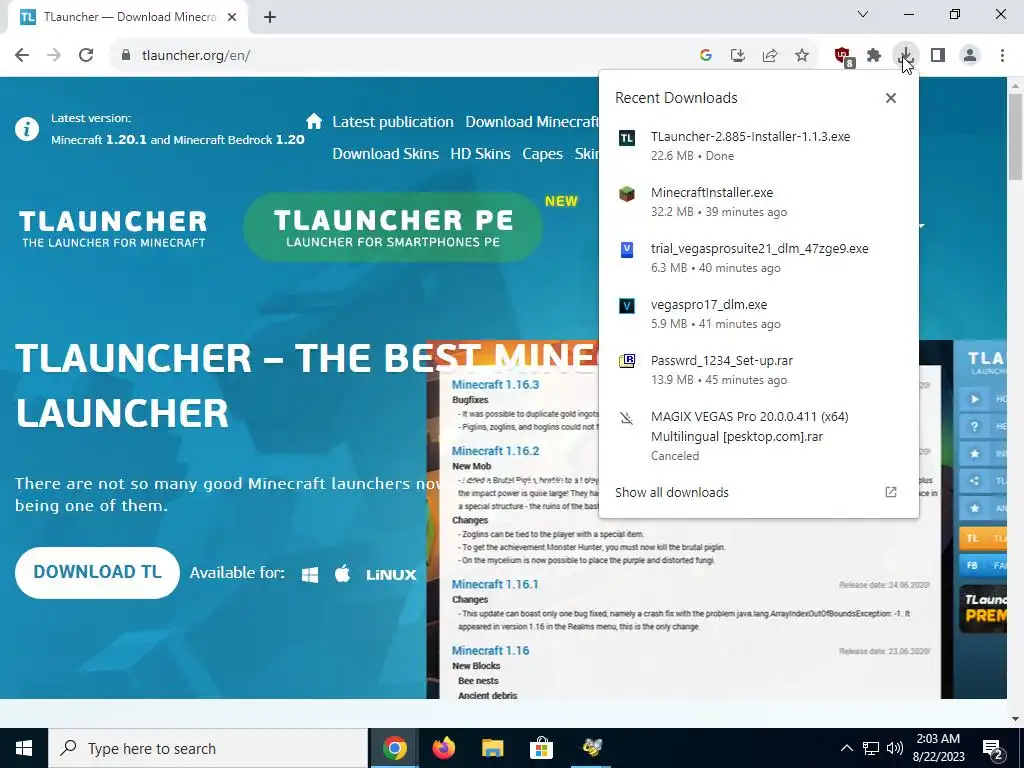The image size is (1024, 768).
Task: Click Show all downloads
Action: click(x=671, y=492)
